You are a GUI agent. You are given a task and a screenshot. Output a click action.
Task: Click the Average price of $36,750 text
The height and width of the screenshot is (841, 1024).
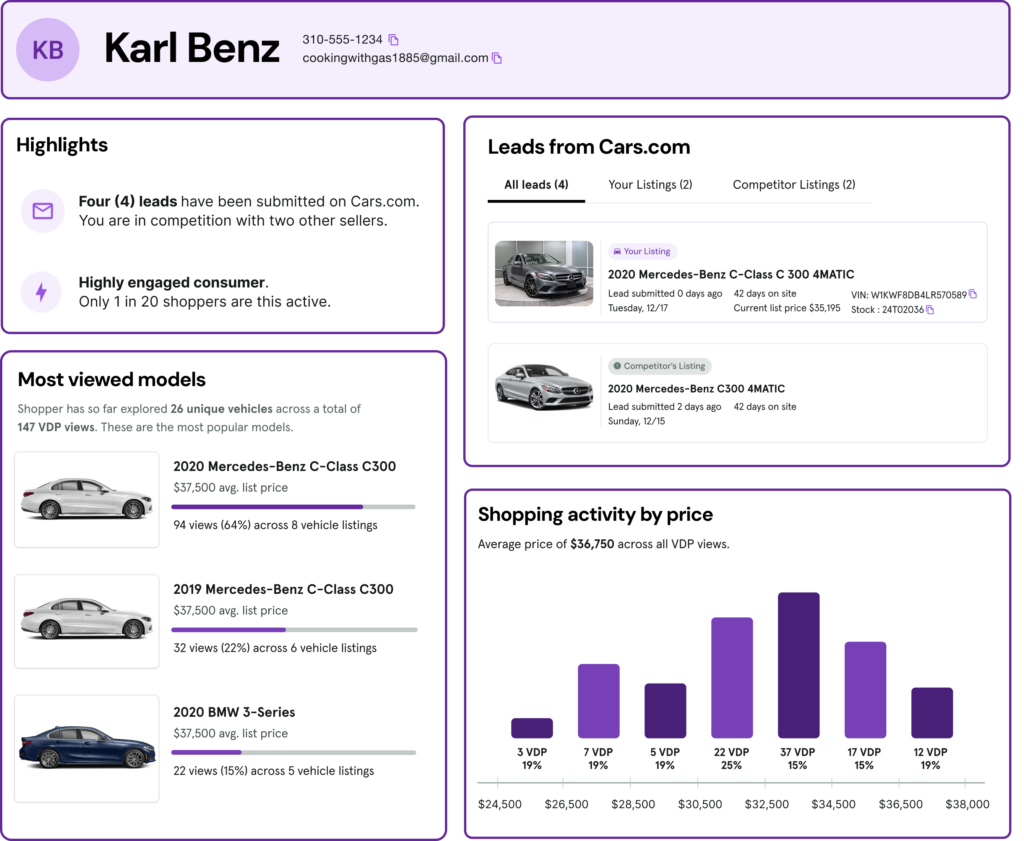[603, 544]
